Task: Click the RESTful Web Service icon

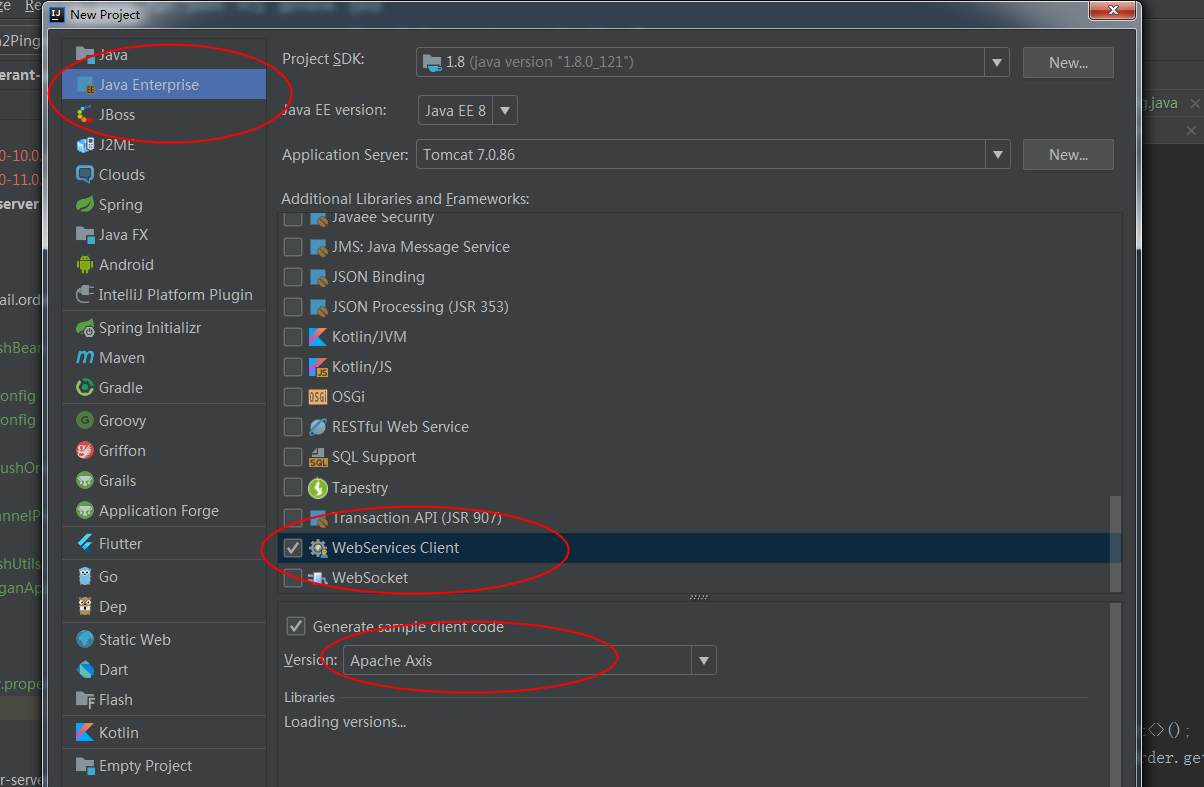Action: point(318,427)
